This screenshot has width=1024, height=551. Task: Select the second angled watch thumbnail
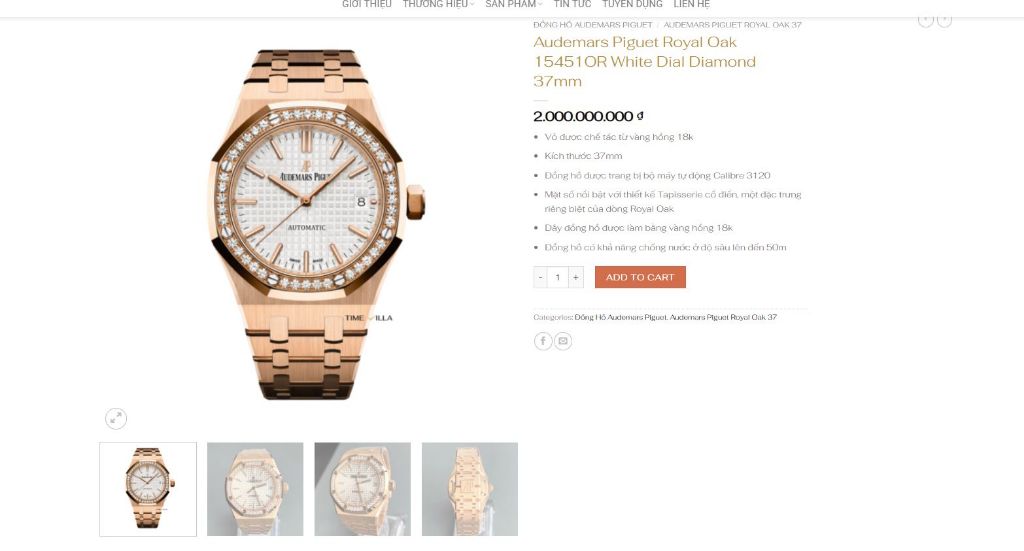coord(255,490)
